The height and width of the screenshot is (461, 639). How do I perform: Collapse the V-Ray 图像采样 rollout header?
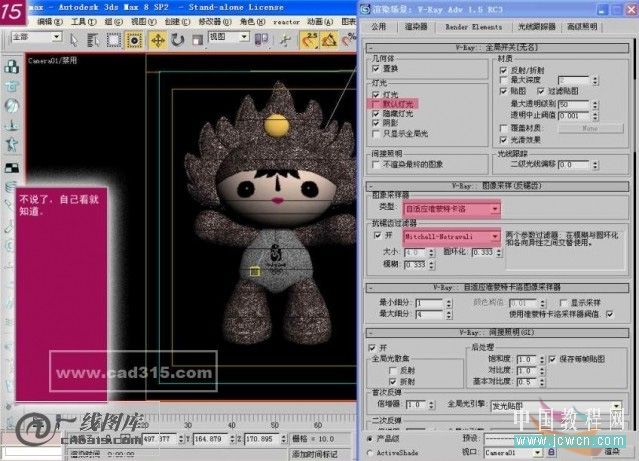[x=497, y=186]
